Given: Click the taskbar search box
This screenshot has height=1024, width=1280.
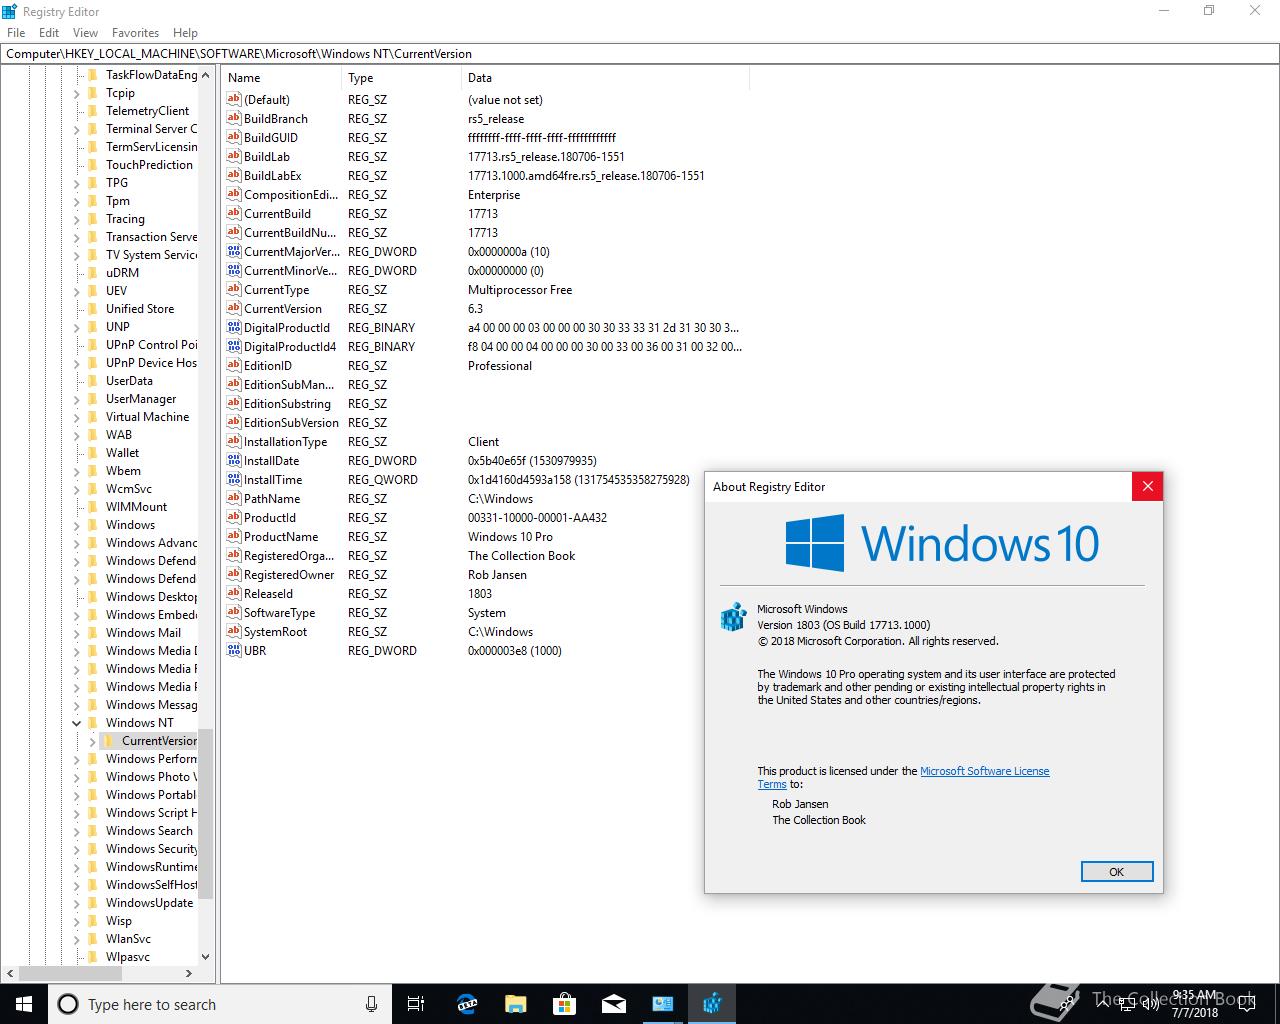Looking at the screenshot, I should tap(218, 1004).
